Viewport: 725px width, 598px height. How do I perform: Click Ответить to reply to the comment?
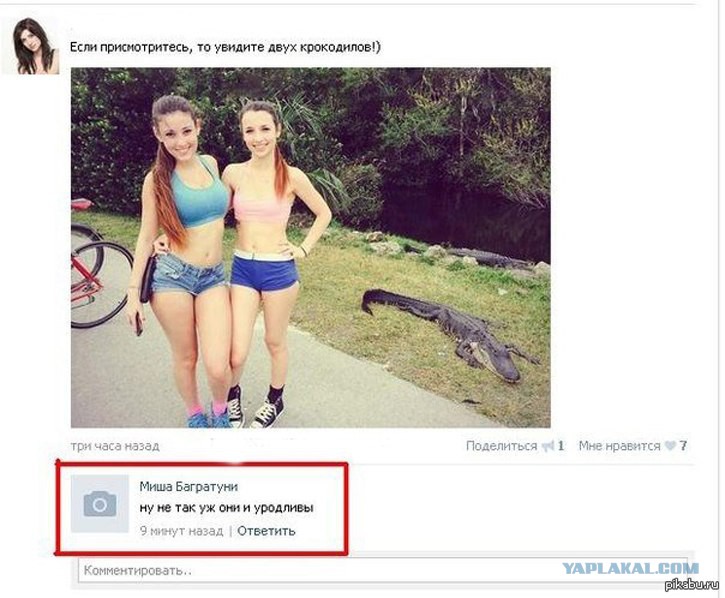(266, 531)
